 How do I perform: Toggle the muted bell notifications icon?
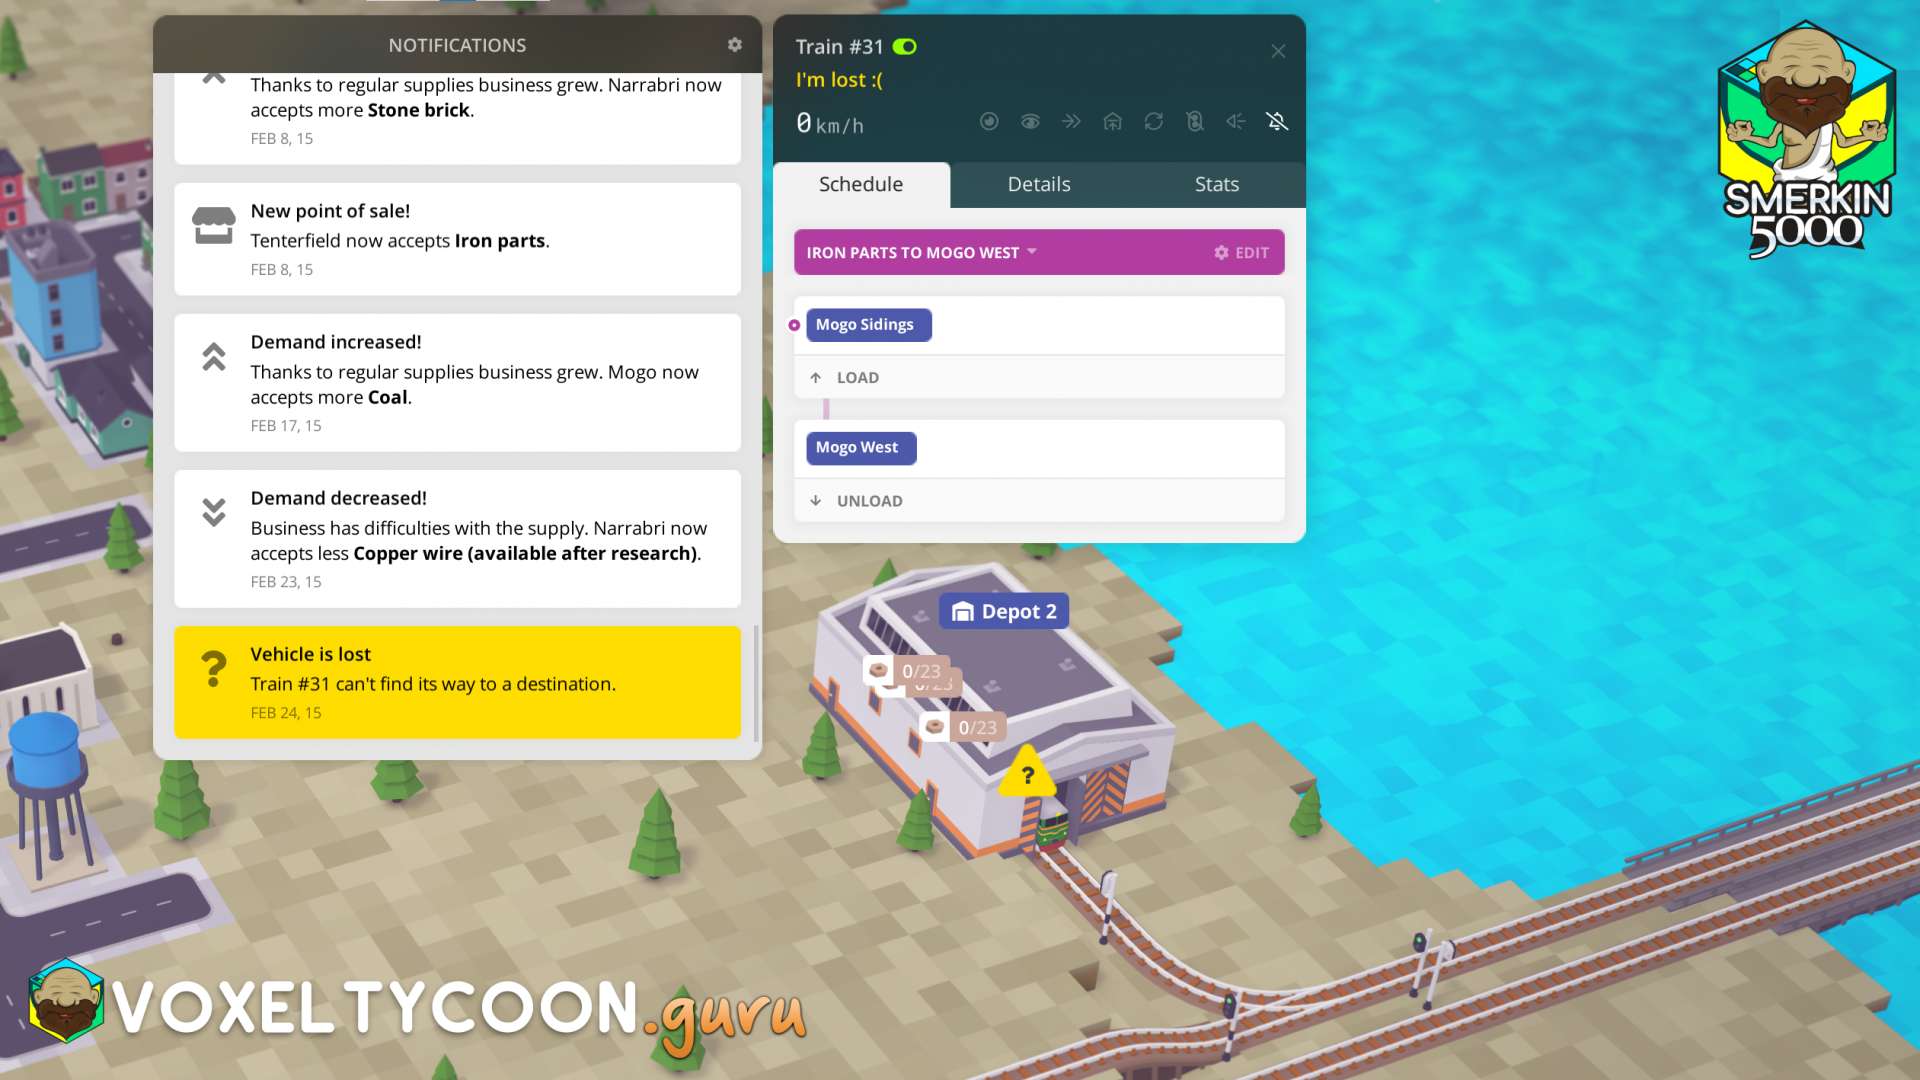tap(1277, 122)
